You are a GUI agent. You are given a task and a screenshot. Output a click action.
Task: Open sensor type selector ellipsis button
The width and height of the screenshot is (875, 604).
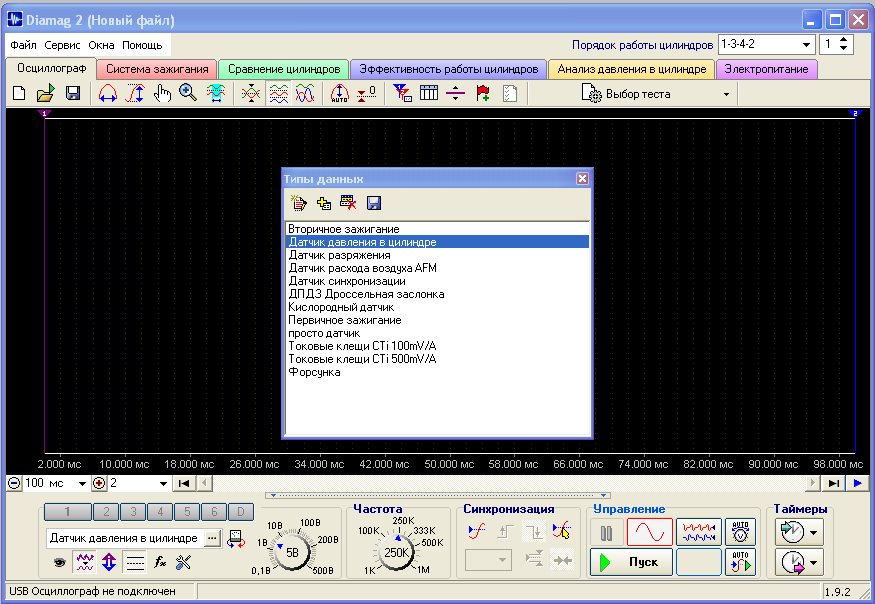coord(212,538)
